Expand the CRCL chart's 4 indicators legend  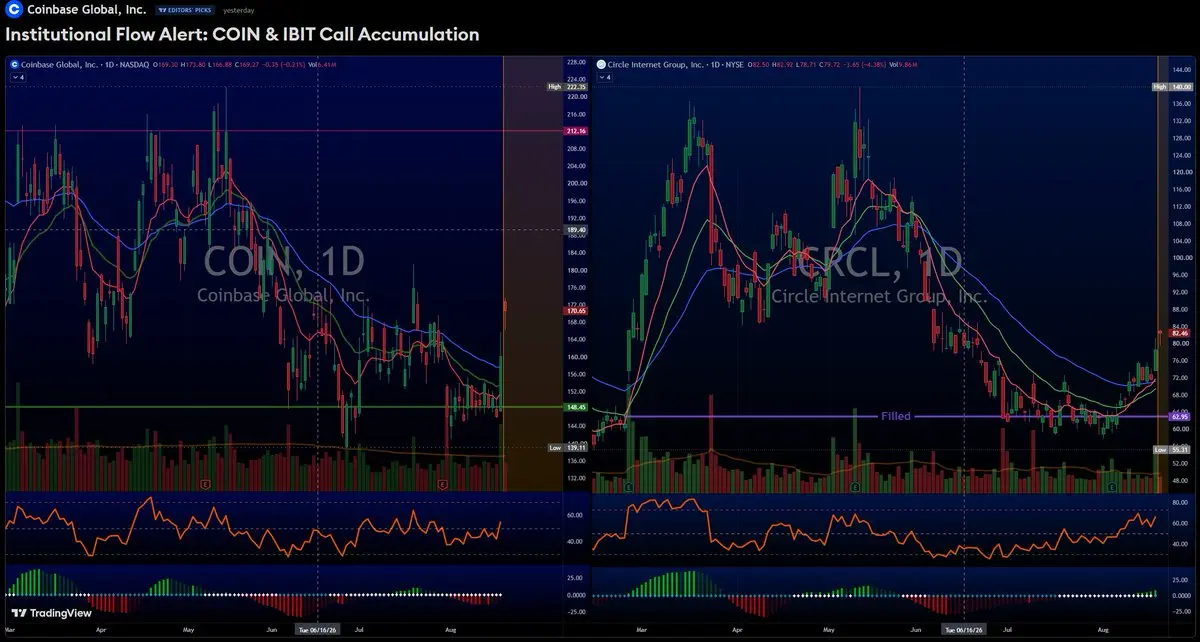click(603, 76)
